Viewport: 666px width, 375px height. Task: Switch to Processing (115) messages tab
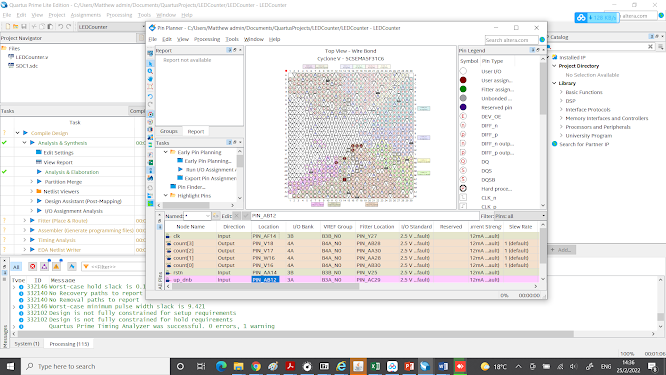[x=69, y=344]
